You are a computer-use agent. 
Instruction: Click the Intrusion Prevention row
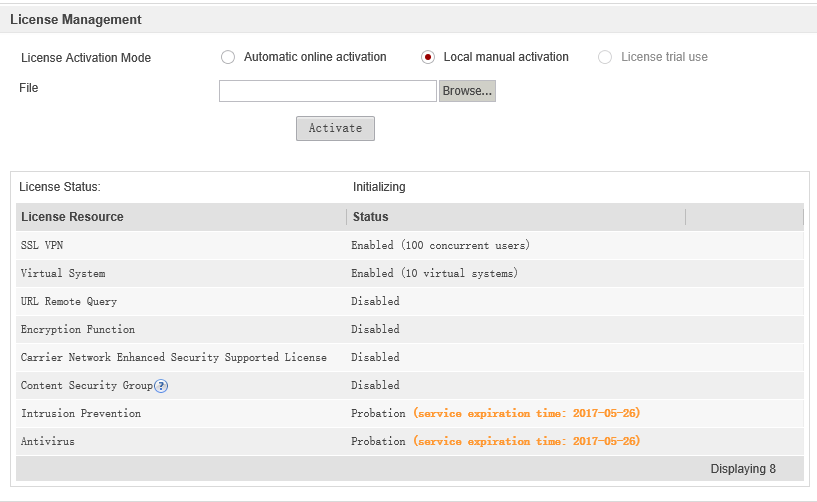(x=81, y=413)
